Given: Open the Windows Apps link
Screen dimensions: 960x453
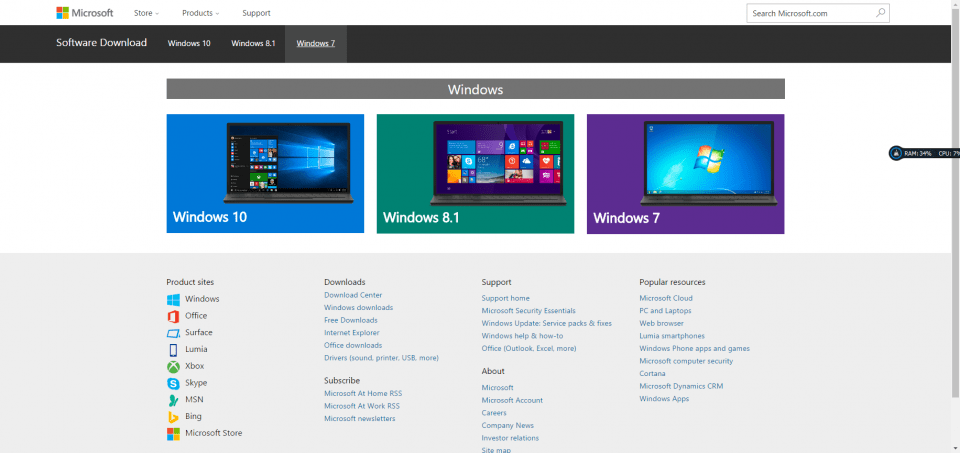Looking at the screenshot, I should 664,399.
